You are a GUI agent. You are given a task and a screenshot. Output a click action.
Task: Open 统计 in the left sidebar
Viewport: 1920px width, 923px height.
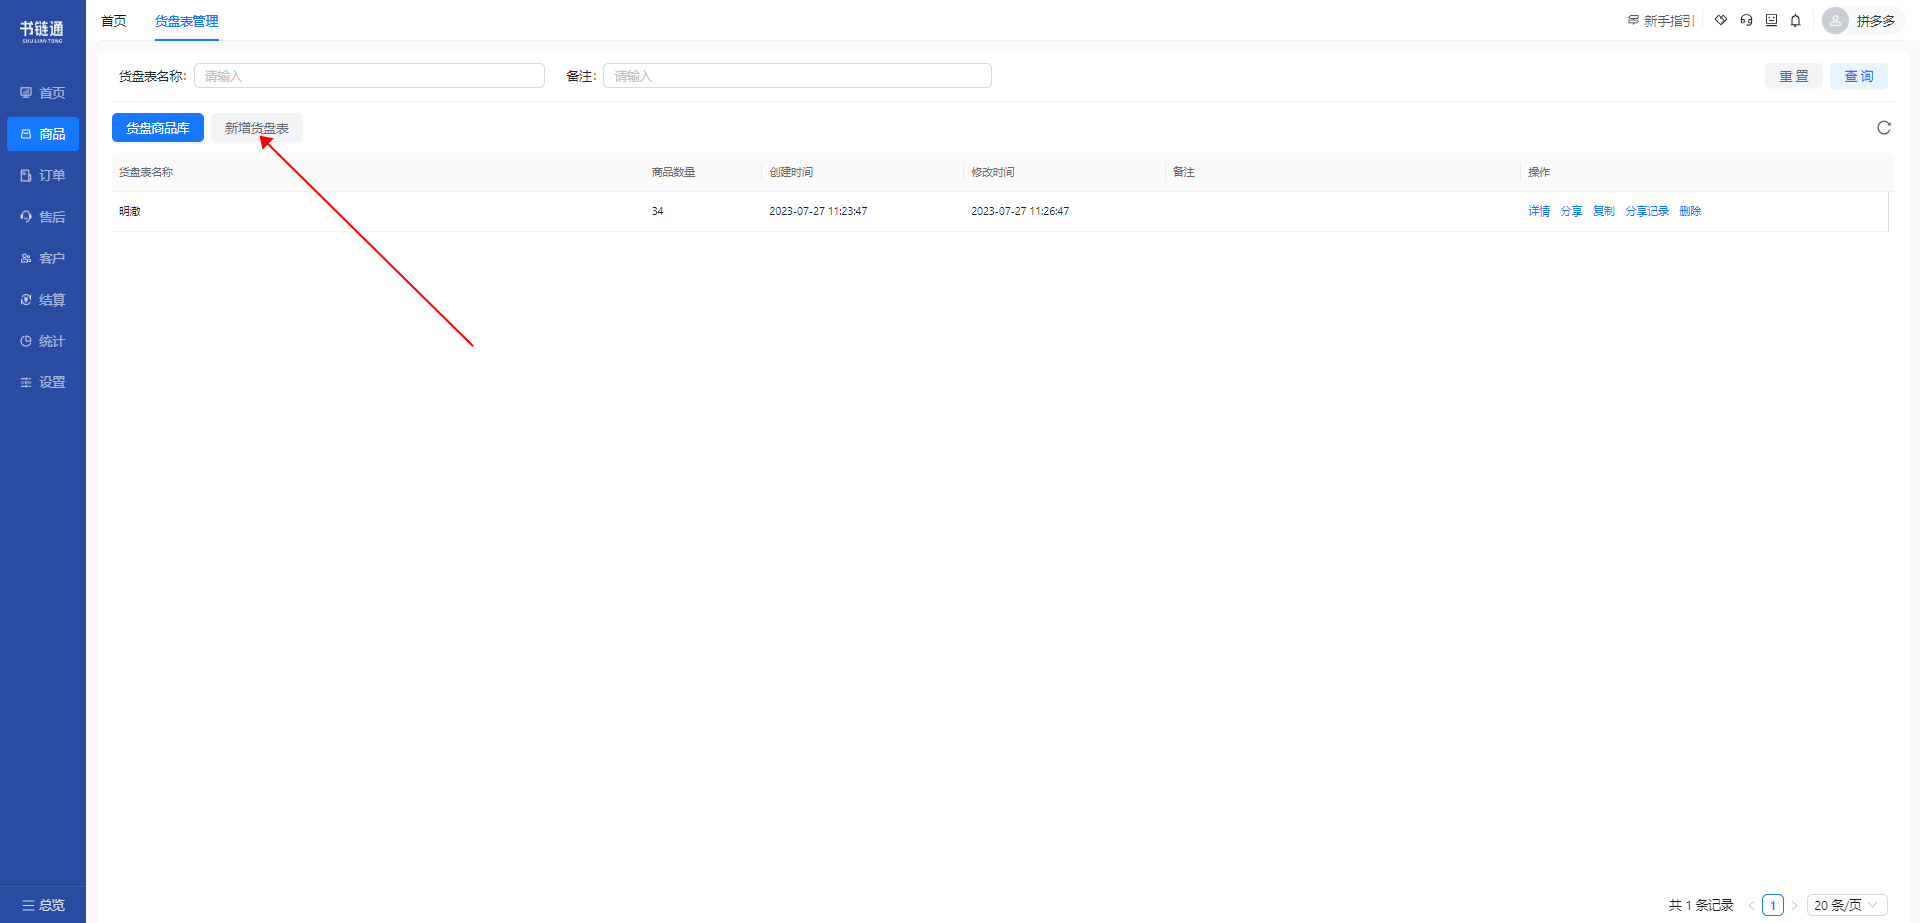(43, 341)
